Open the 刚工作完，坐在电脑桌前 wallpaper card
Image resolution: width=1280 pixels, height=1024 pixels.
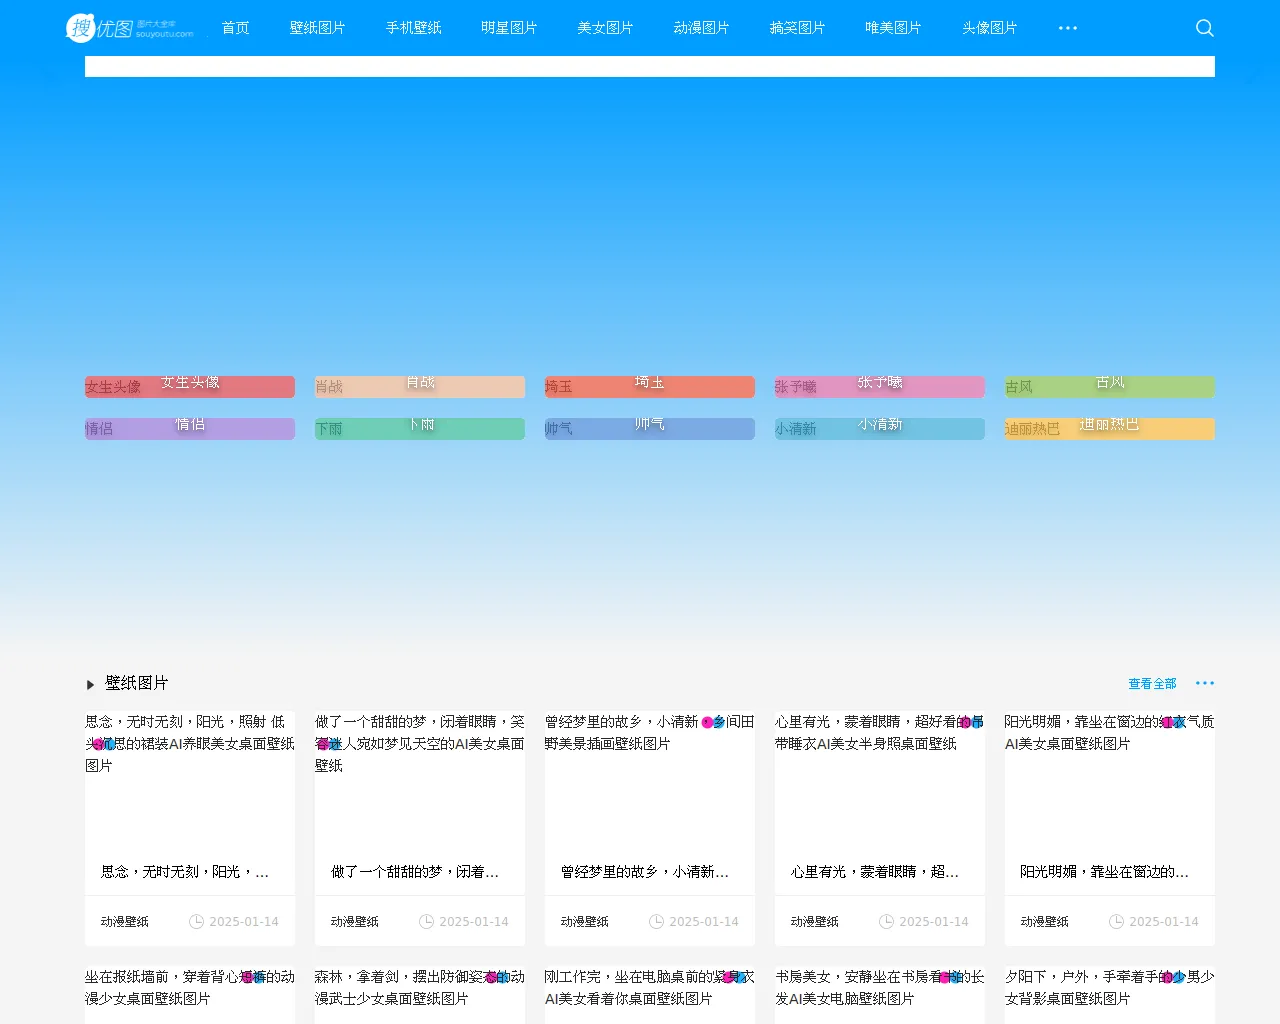(650, 995)
